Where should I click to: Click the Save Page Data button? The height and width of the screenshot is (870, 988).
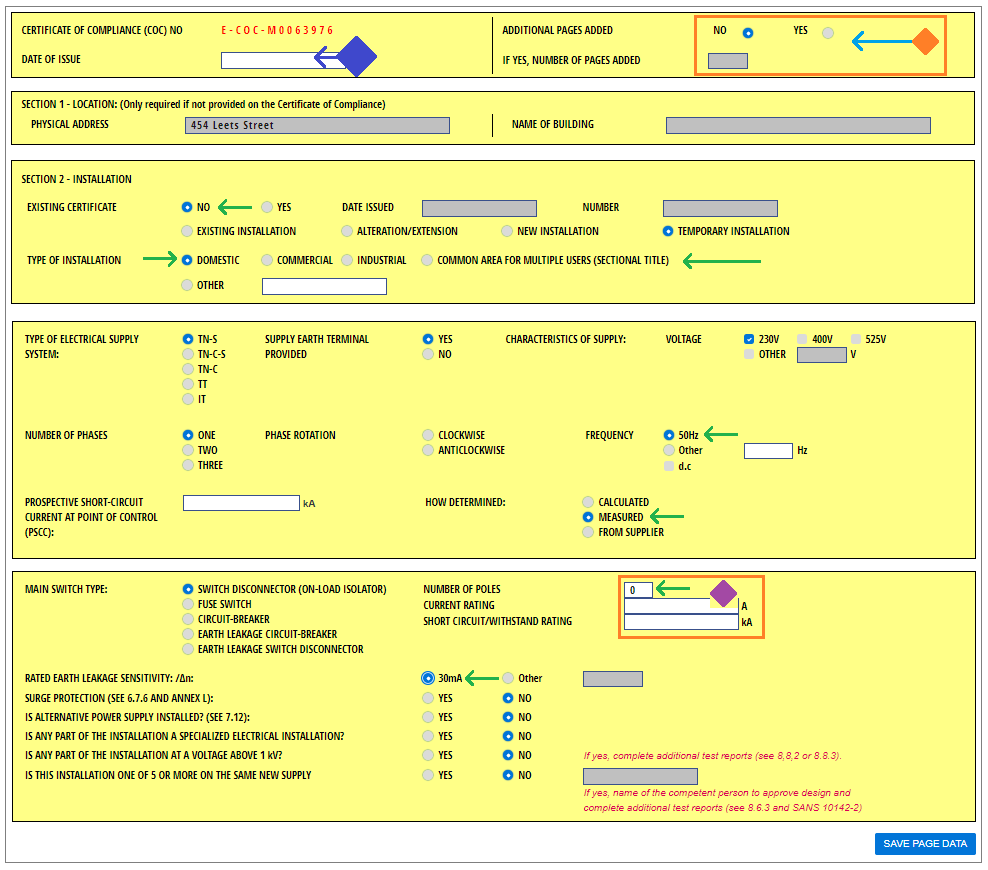coord(924,843)
